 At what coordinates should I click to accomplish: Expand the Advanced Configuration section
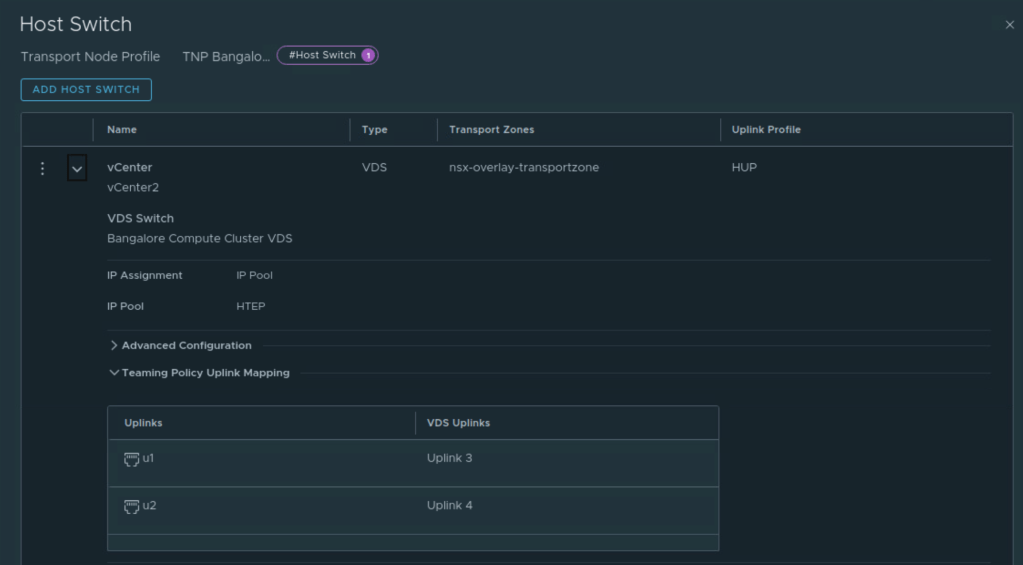(181, 346)
